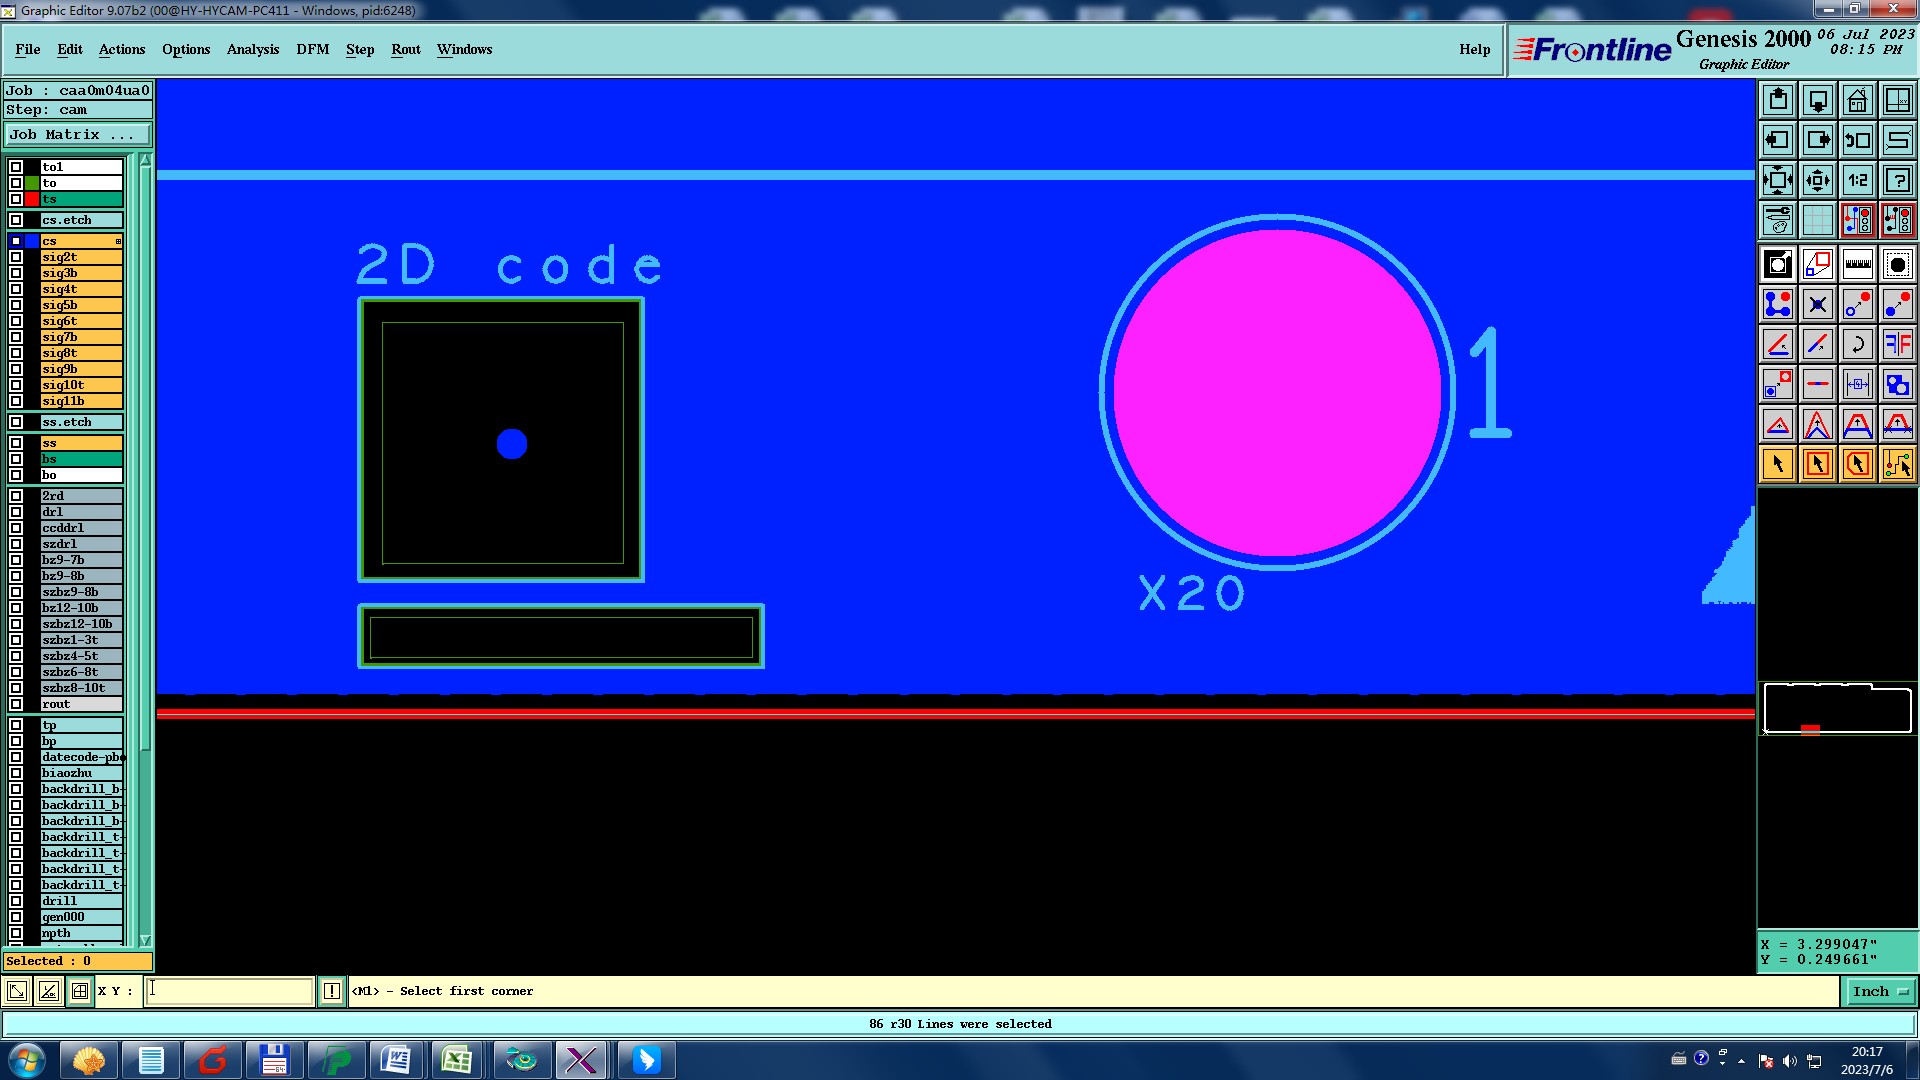Enable the rout layer checkbox
The height and width of the screenshot is (1080, 1920).
[16, 704]
